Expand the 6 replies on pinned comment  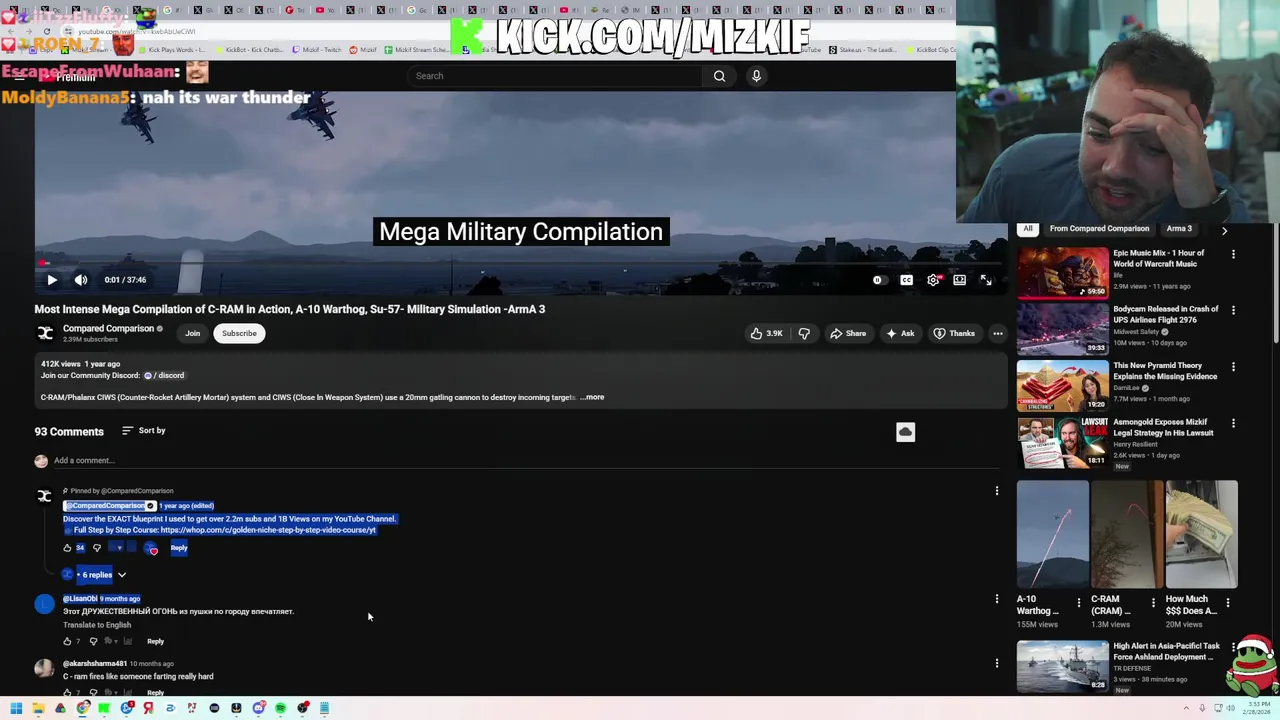96,575
